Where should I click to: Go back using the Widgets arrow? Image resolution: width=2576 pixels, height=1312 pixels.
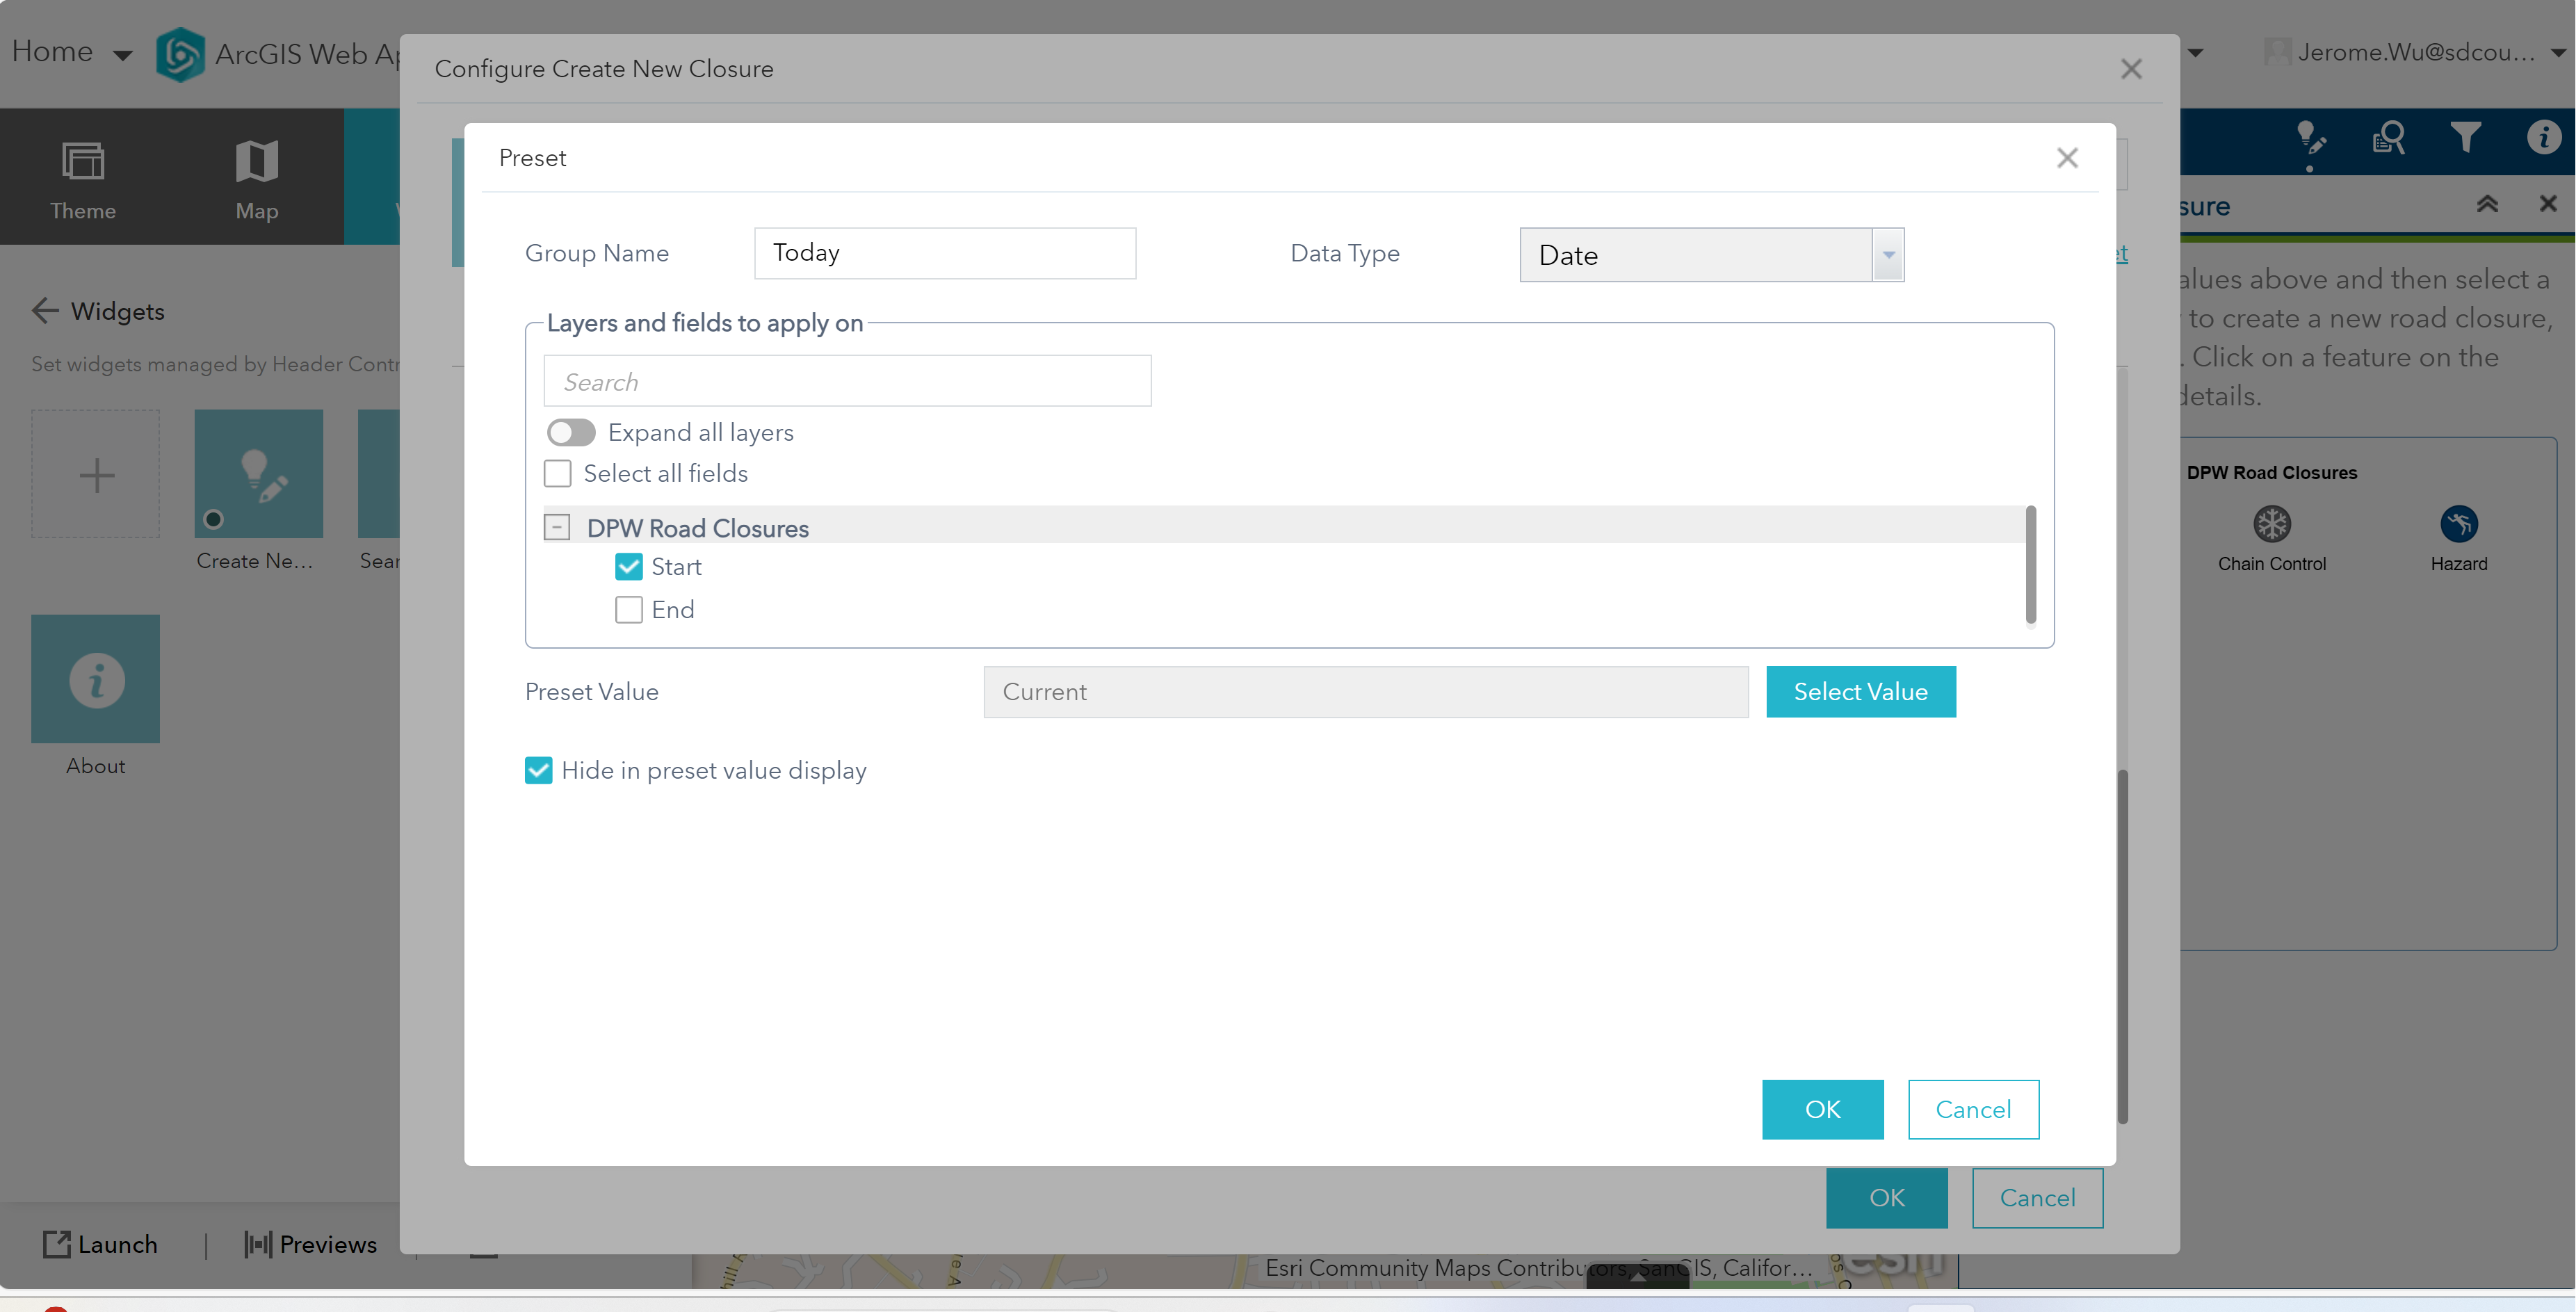(45, 311)
